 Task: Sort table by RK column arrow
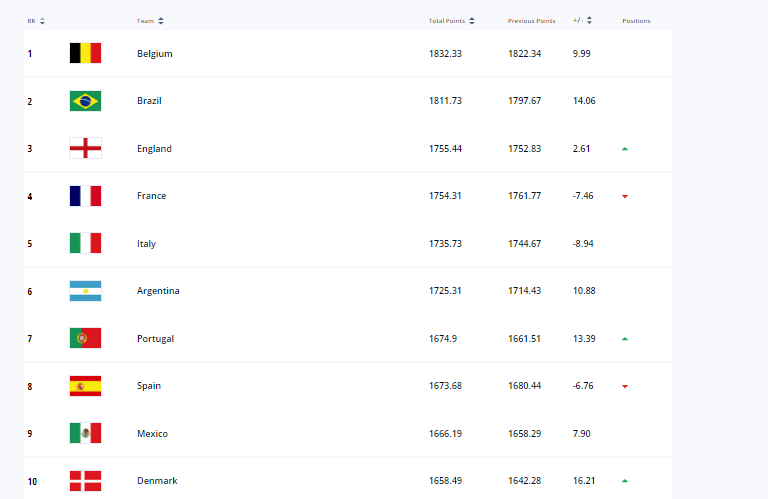[43, 21]
